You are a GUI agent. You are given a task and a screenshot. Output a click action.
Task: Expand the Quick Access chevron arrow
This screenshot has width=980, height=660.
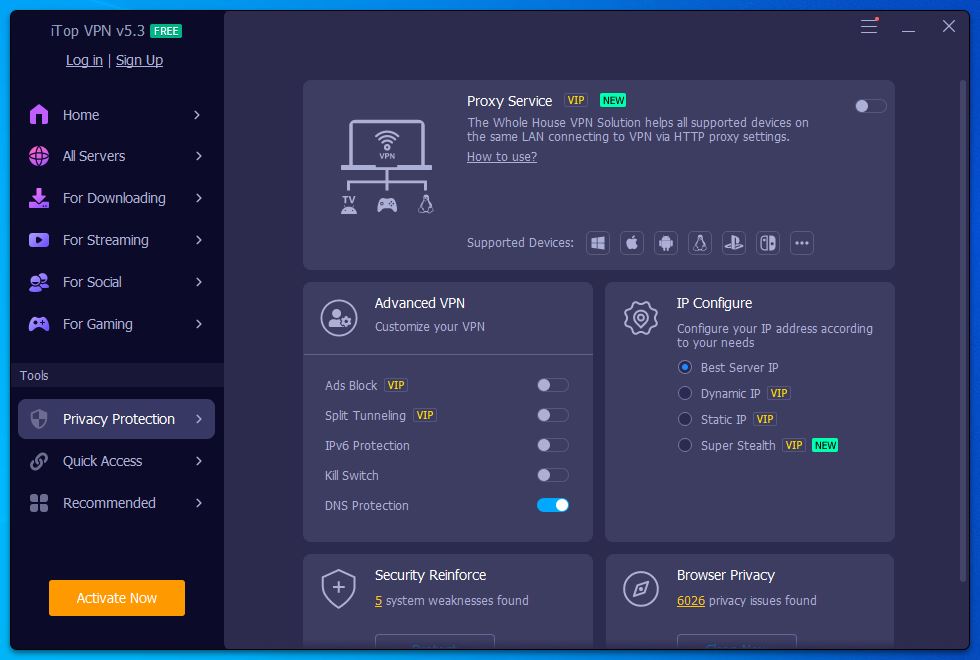[x=199, y=461]
